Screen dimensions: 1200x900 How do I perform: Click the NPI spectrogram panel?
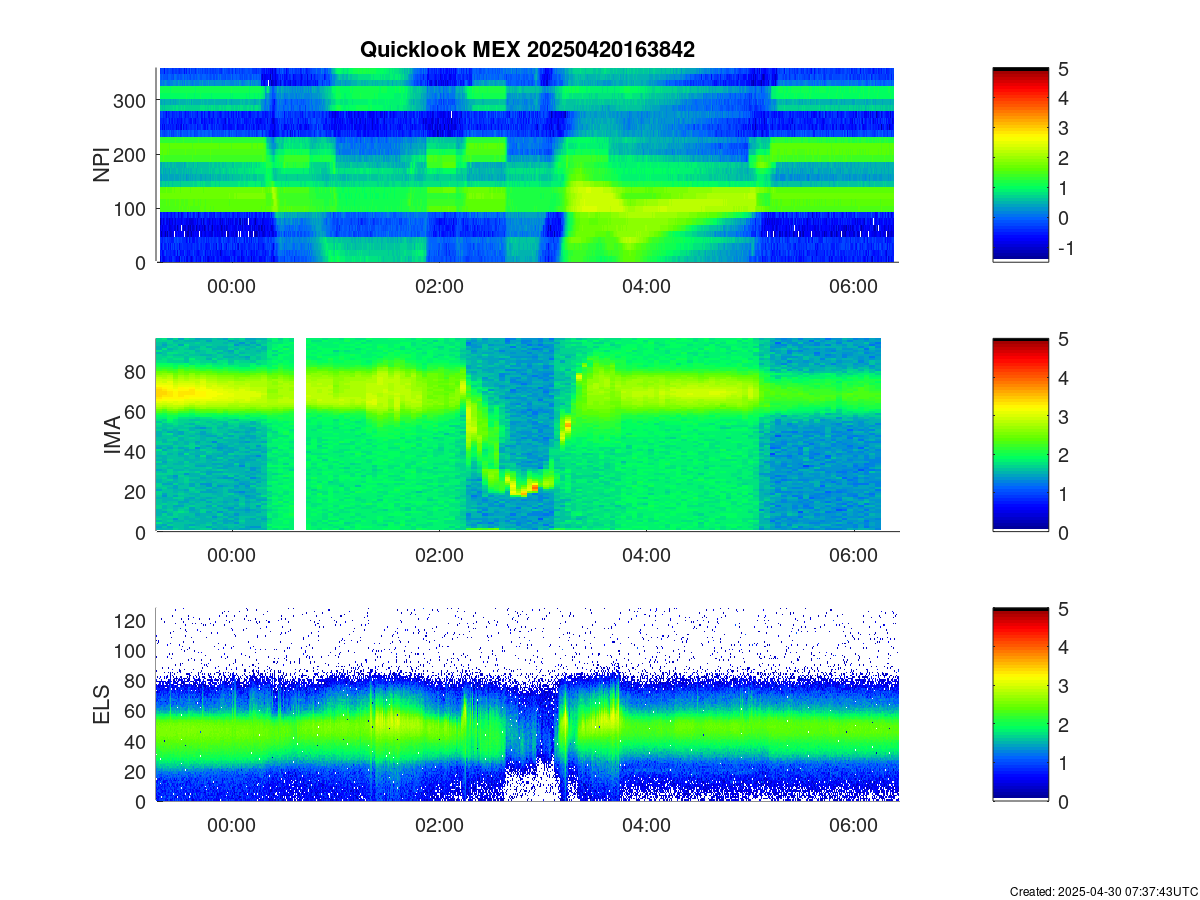click(527, 165)
